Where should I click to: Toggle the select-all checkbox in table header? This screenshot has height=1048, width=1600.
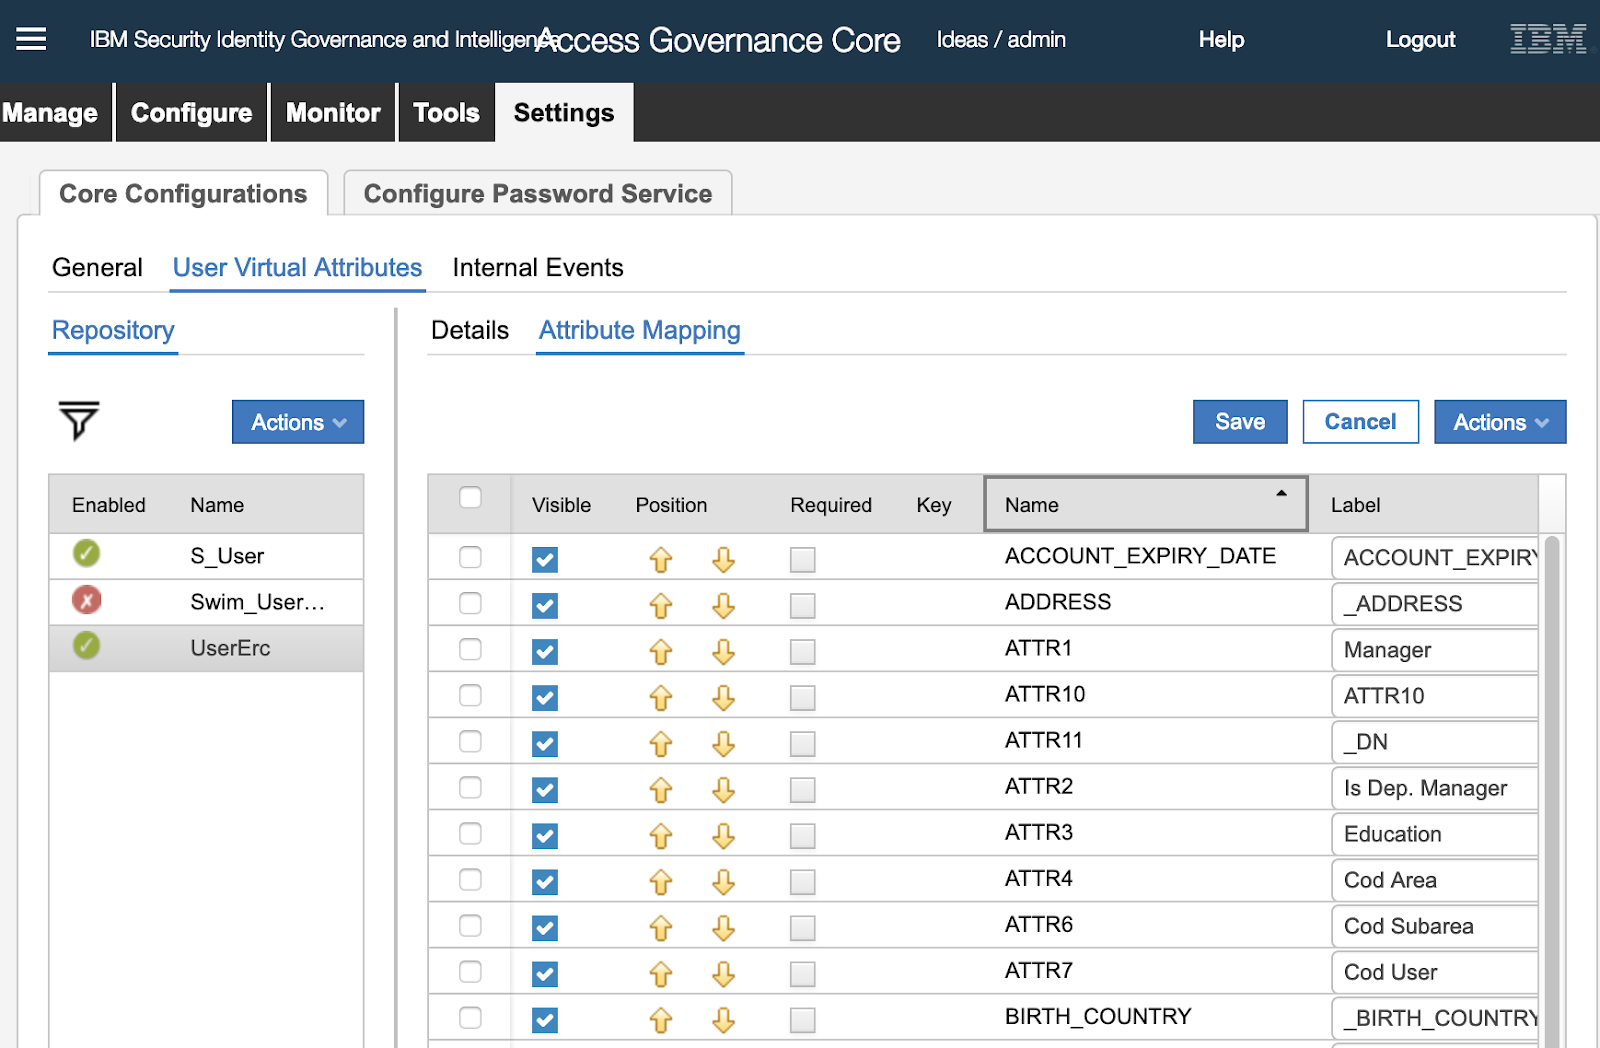coord(470,497)
